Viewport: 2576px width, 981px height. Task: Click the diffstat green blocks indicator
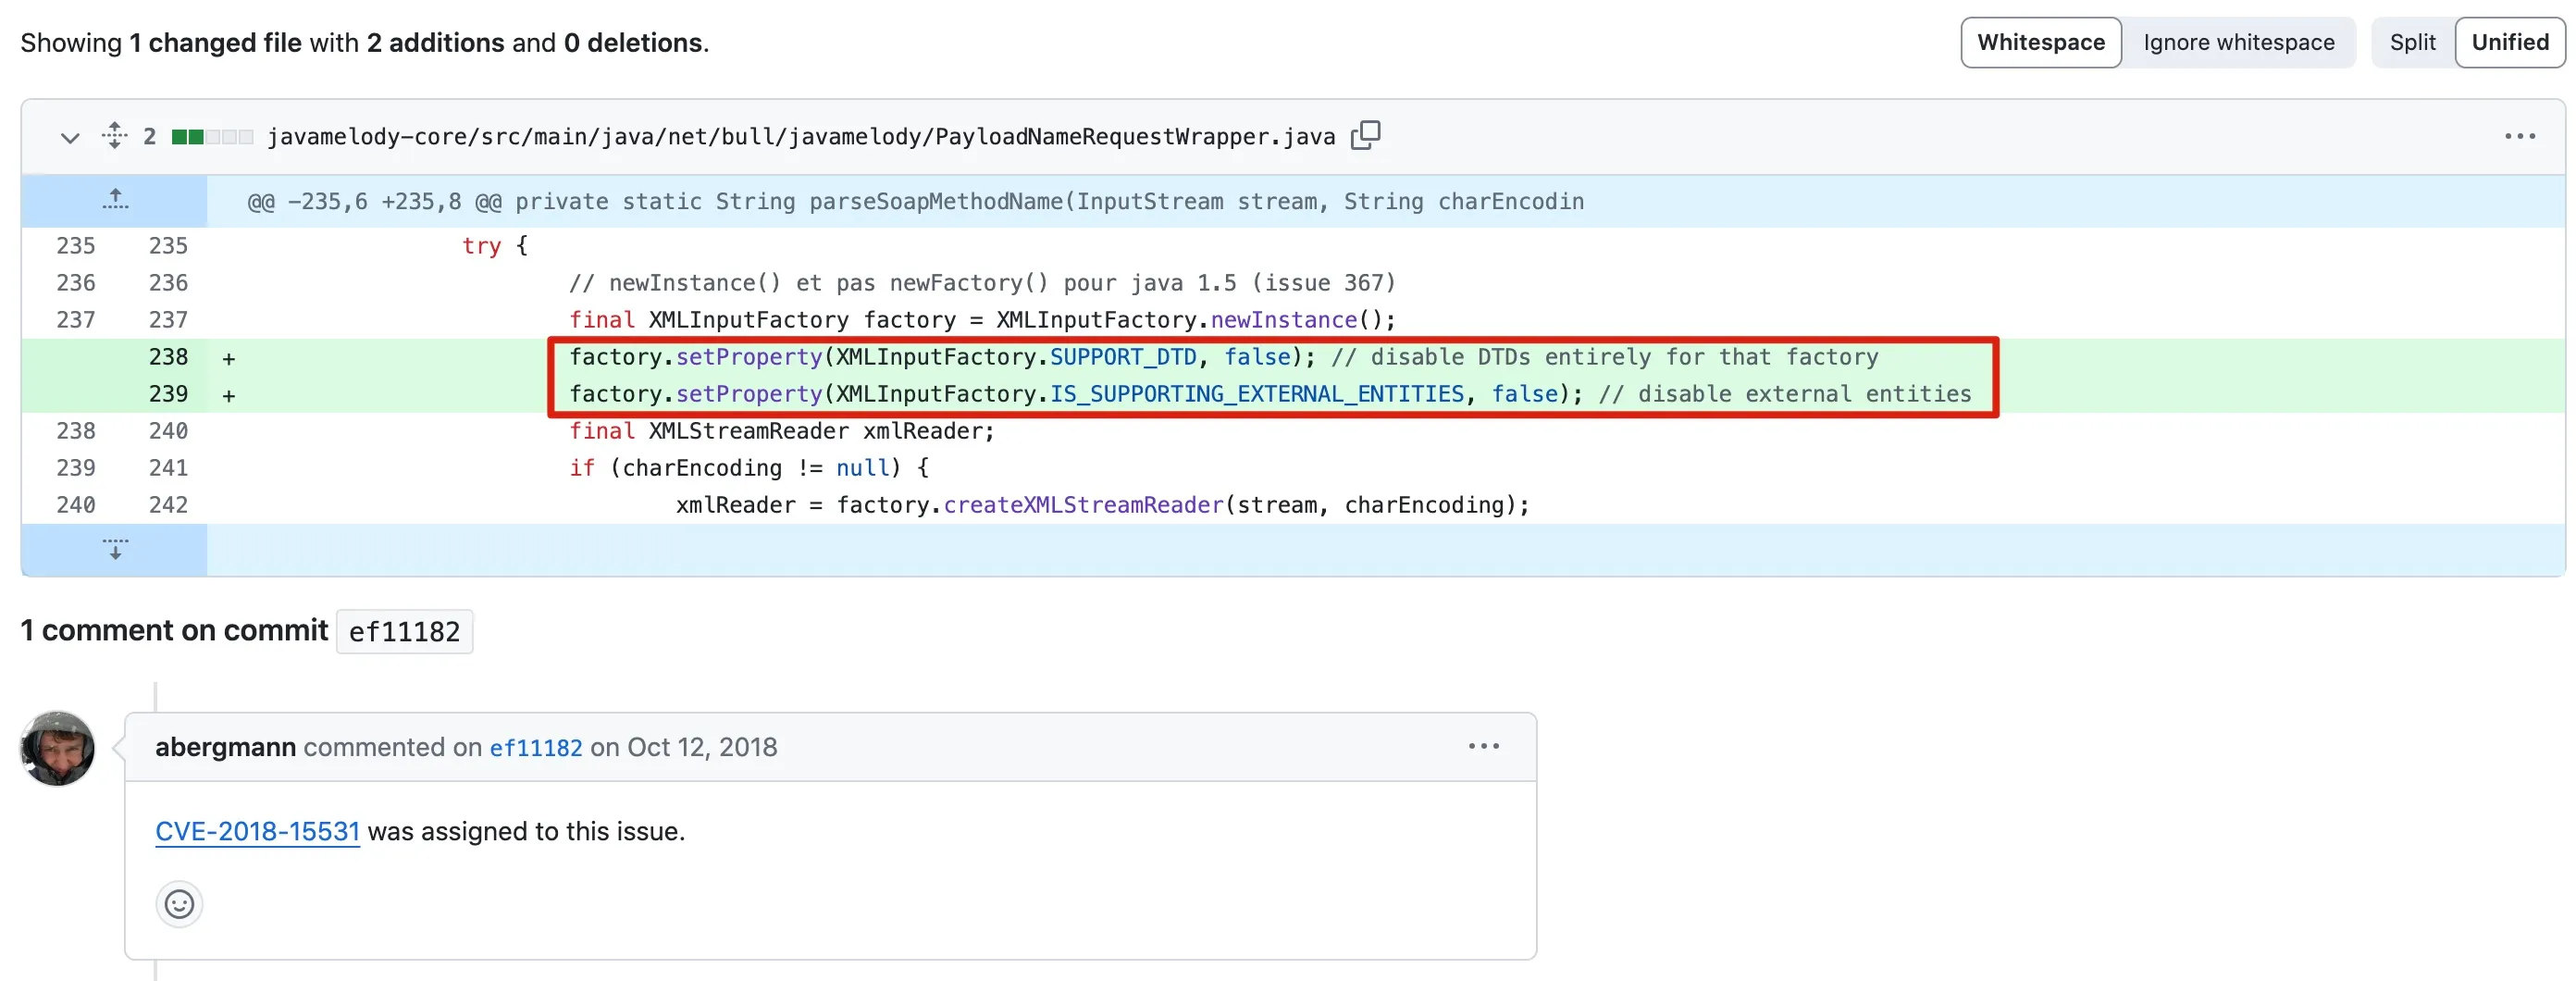tap(212, 137)
